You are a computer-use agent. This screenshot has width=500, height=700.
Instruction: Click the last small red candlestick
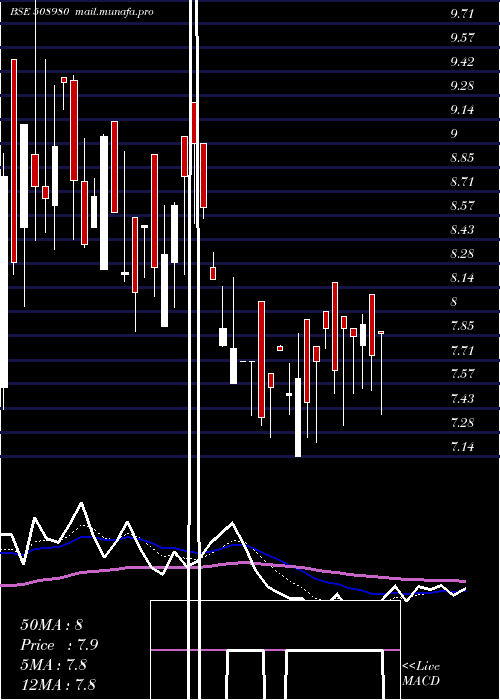(381, 333)
